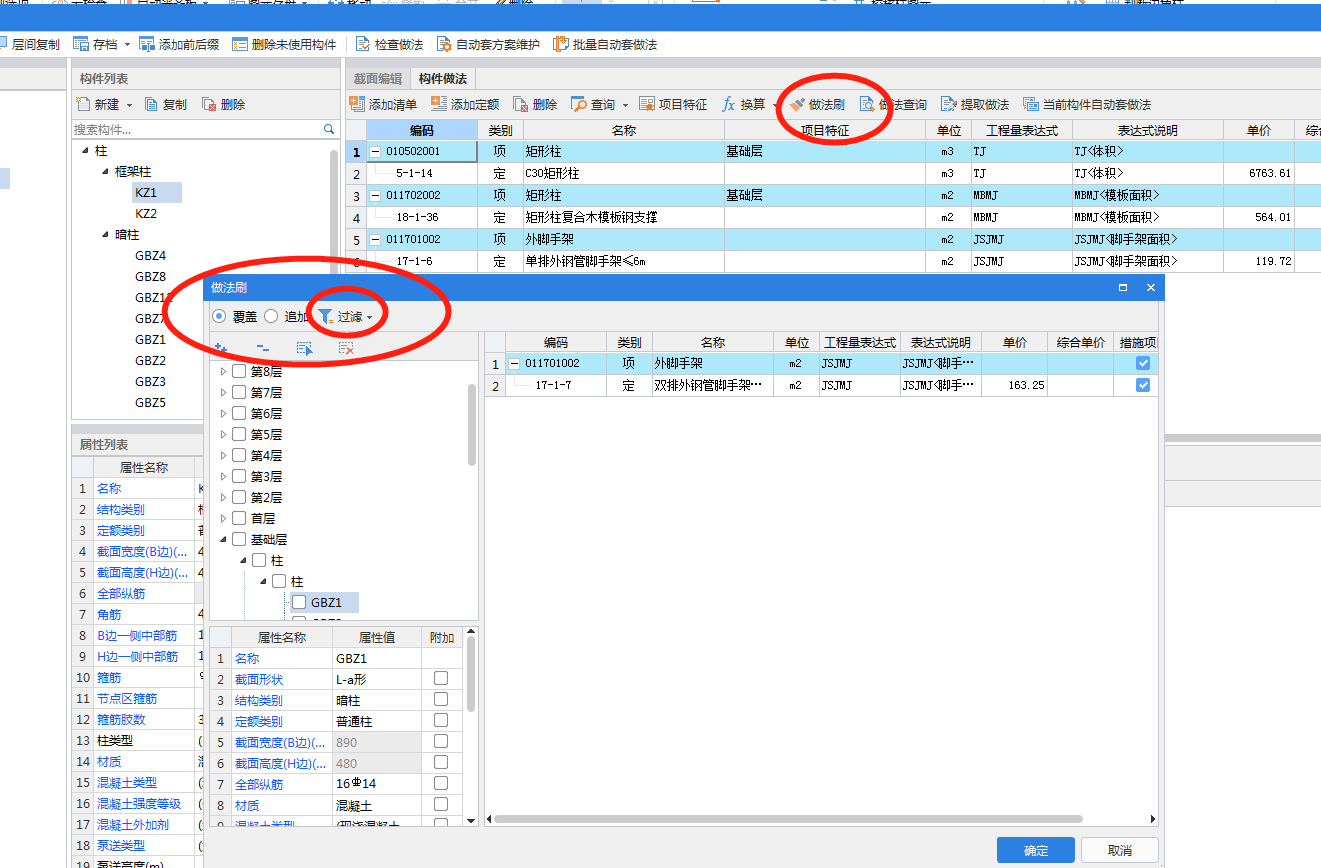Click the dialog table horizontal scrollbar
Viewport: 1321px width, 868px height.
[x=786, y=819]
